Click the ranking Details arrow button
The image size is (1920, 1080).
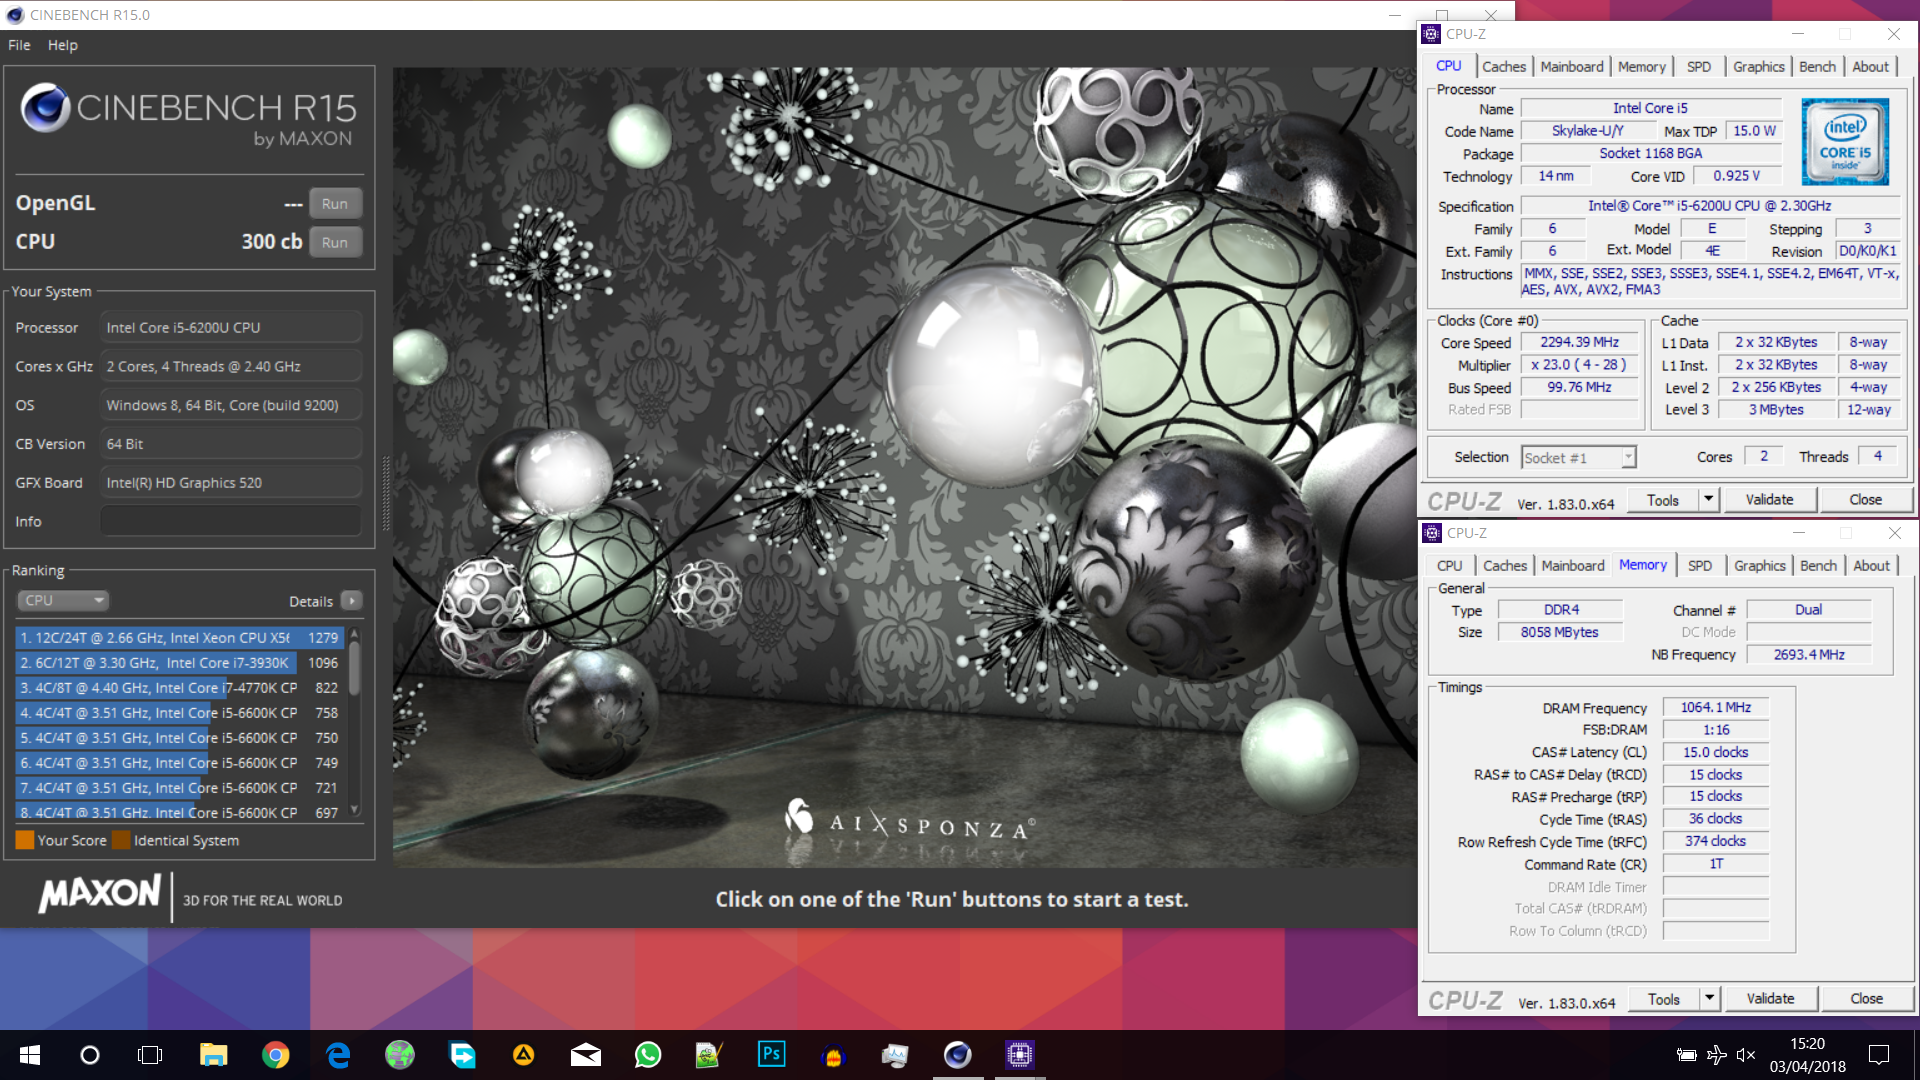(351, 600)
